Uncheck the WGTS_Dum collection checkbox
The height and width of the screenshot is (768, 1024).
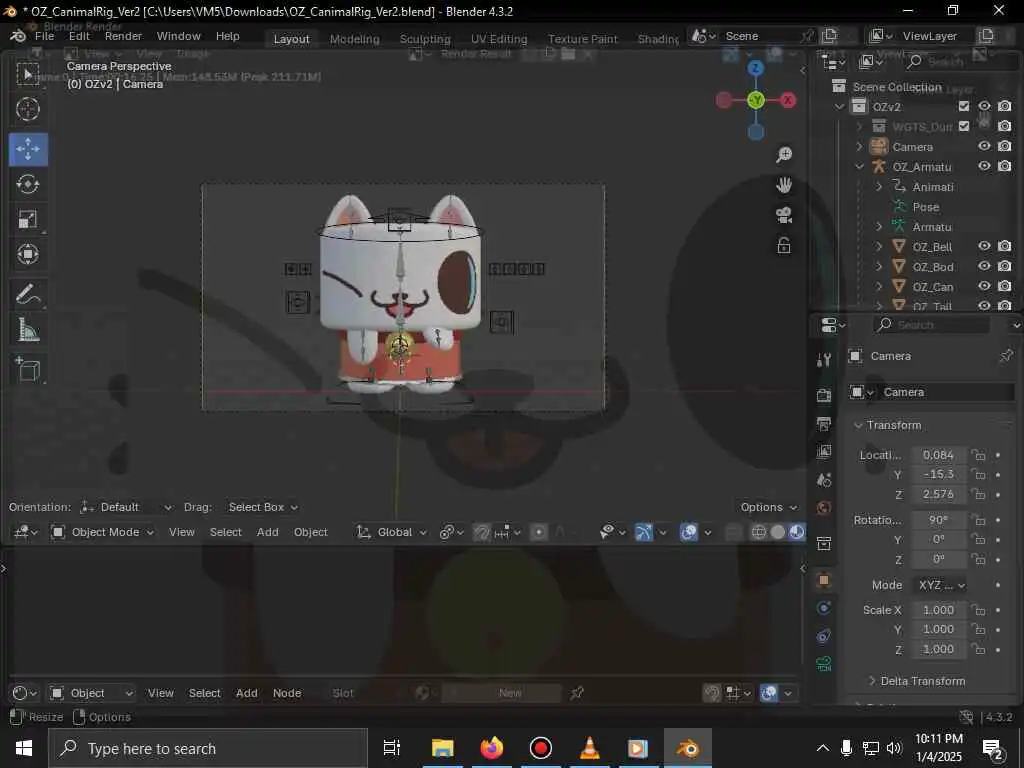pos(964,126)
